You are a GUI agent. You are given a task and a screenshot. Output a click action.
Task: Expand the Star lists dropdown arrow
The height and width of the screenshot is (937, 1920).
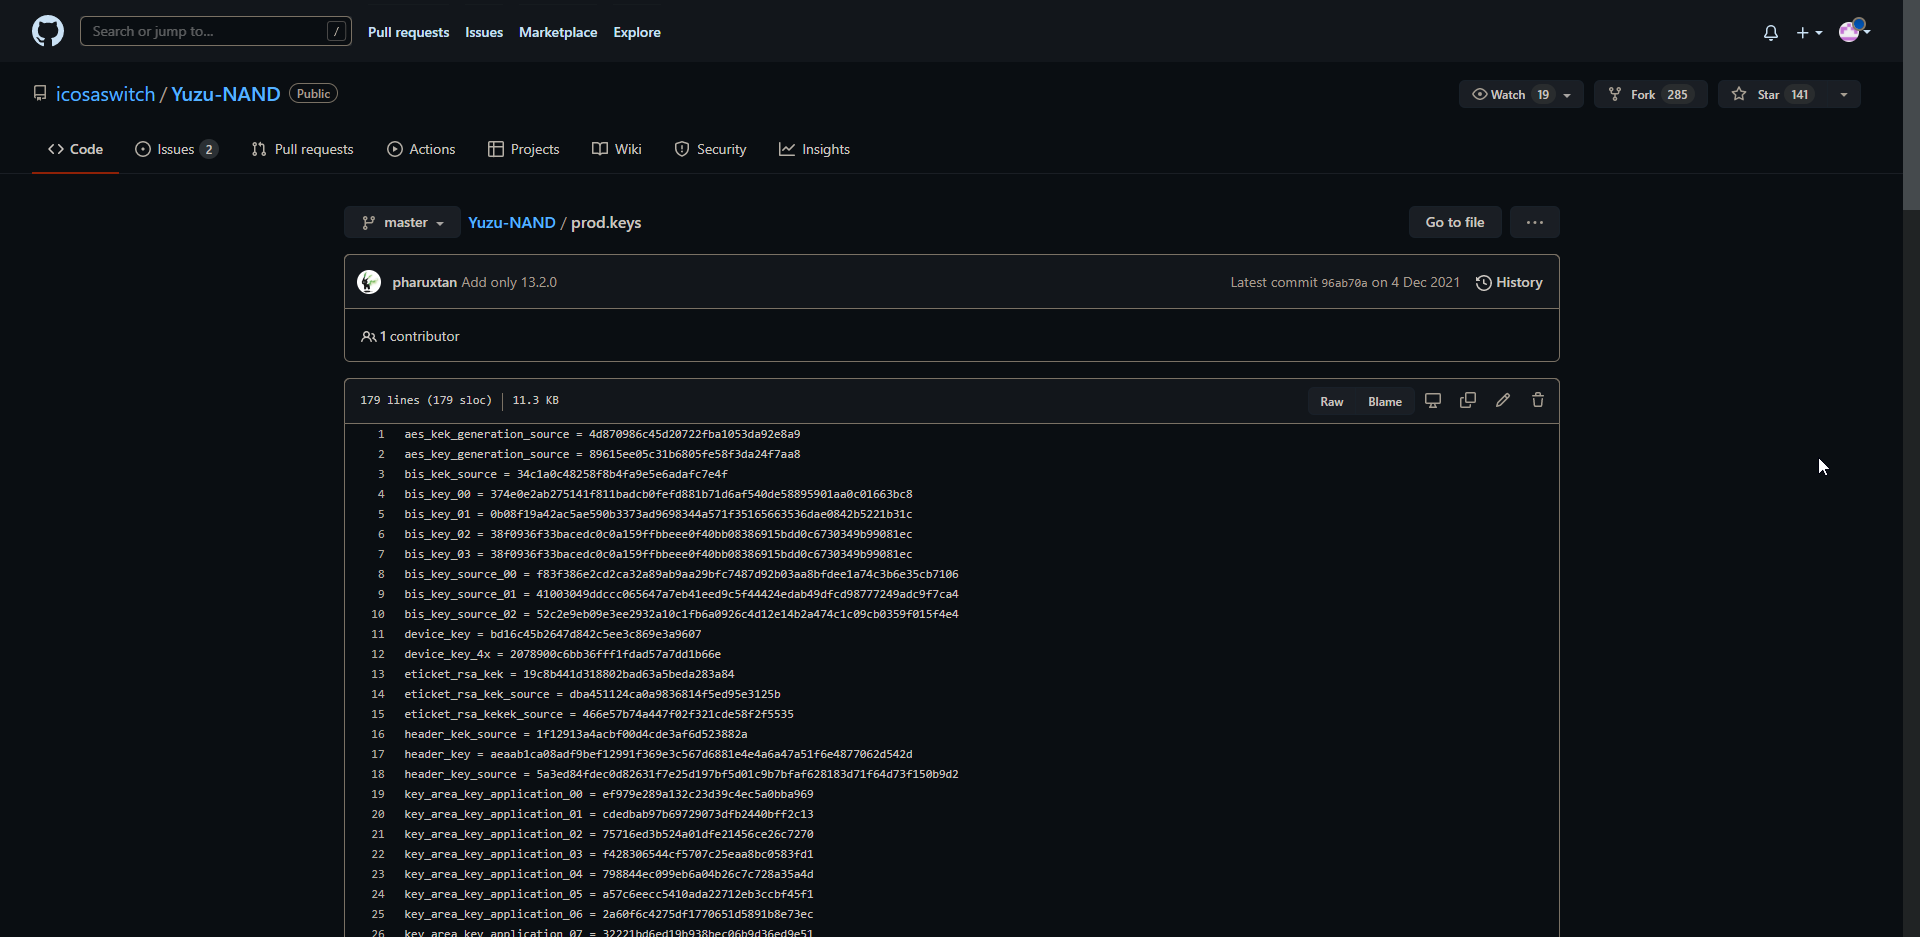point(1844,94)
